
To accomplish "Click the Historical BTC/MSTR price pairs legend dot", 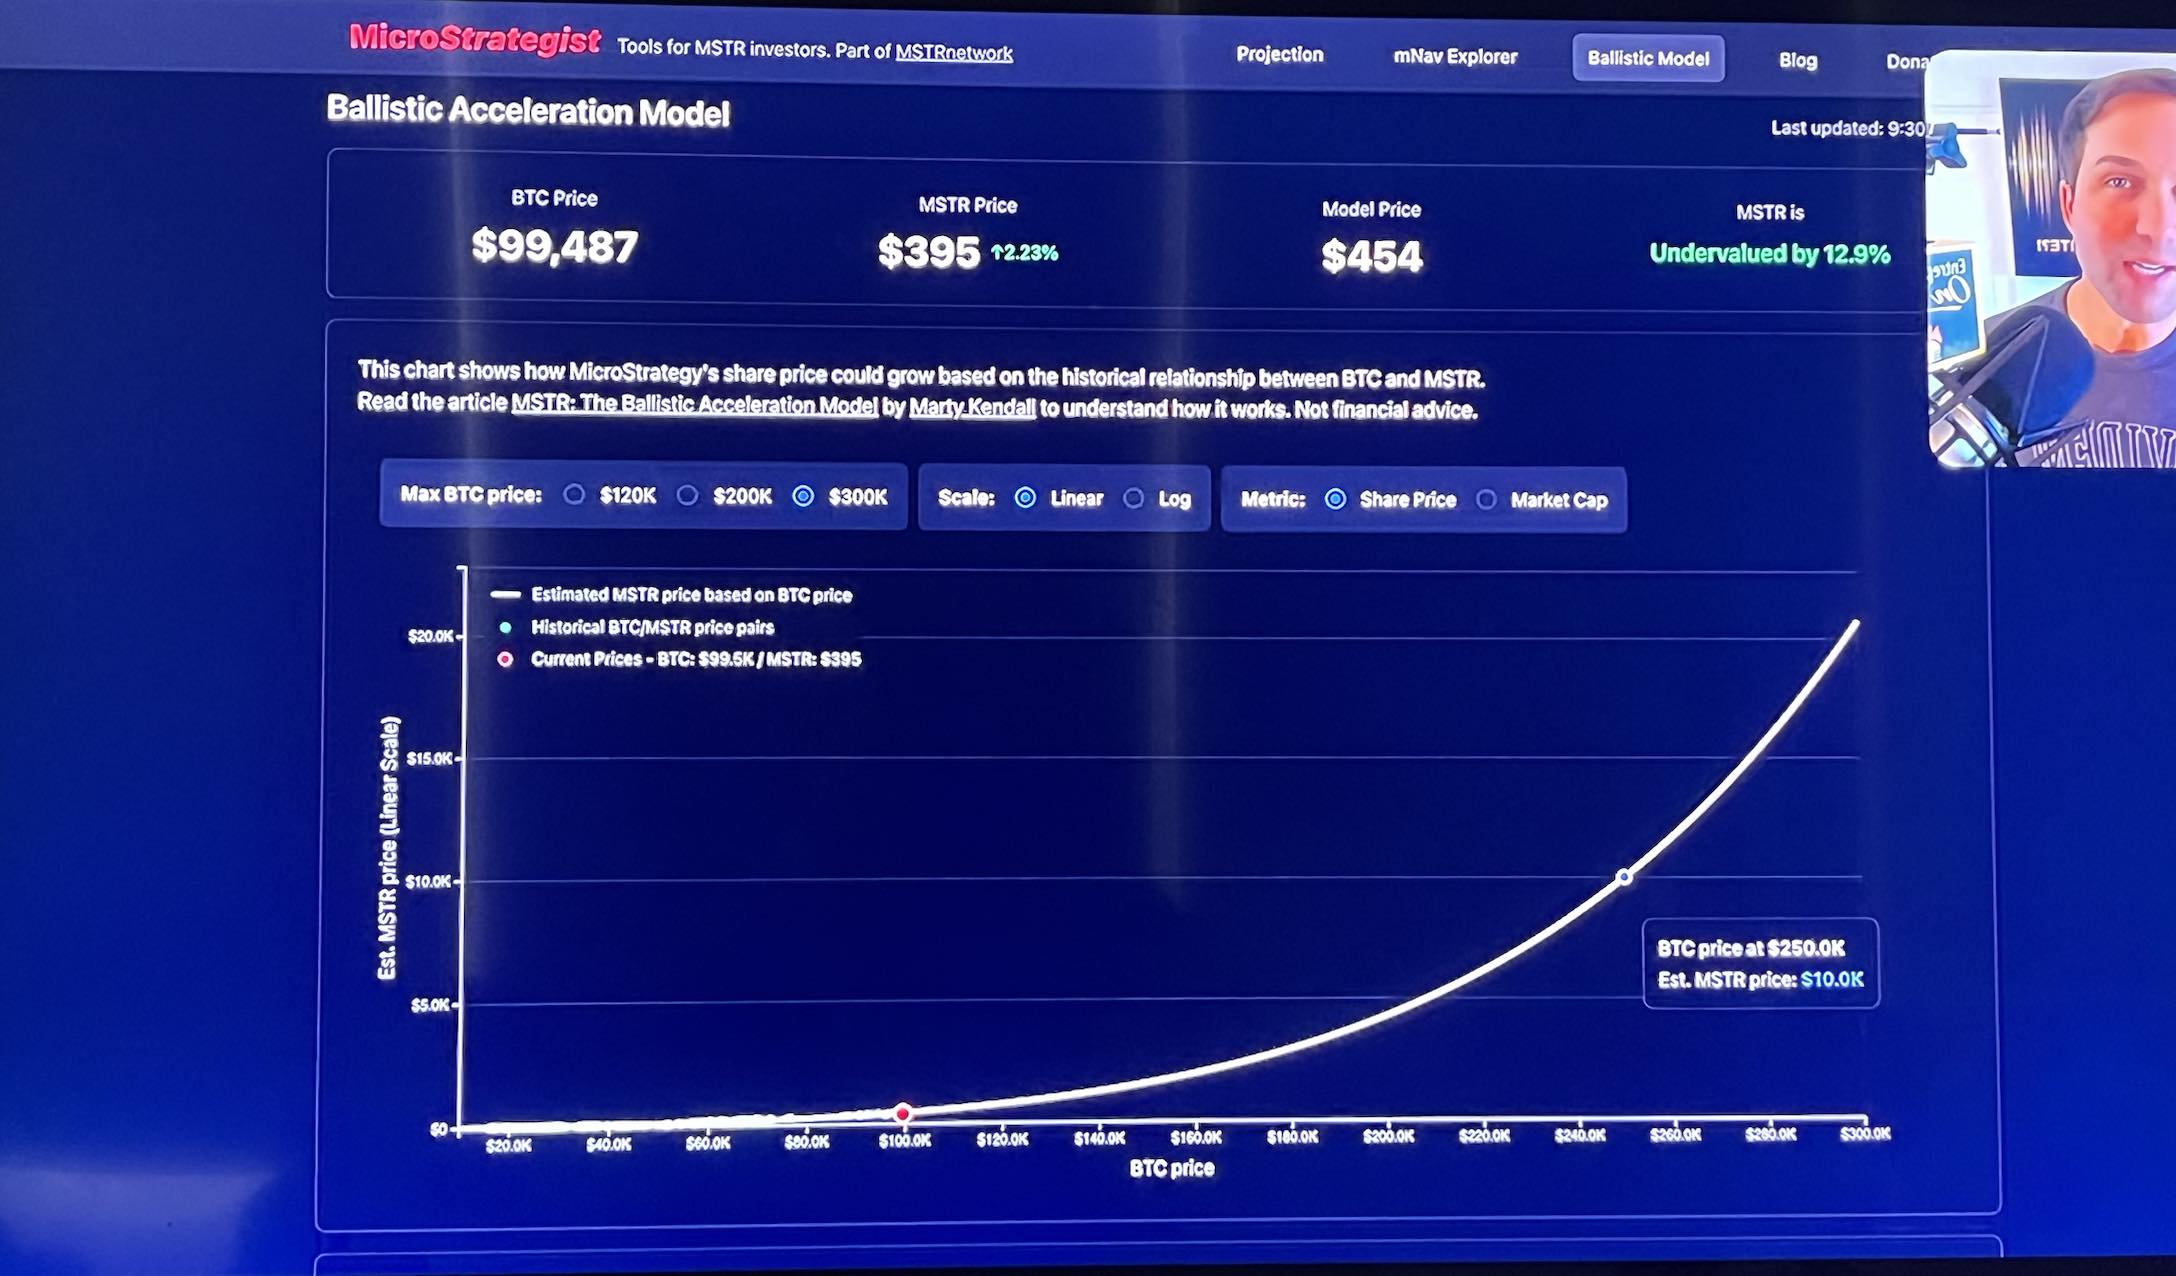I will pyautogui.click(x=505, y=627).
